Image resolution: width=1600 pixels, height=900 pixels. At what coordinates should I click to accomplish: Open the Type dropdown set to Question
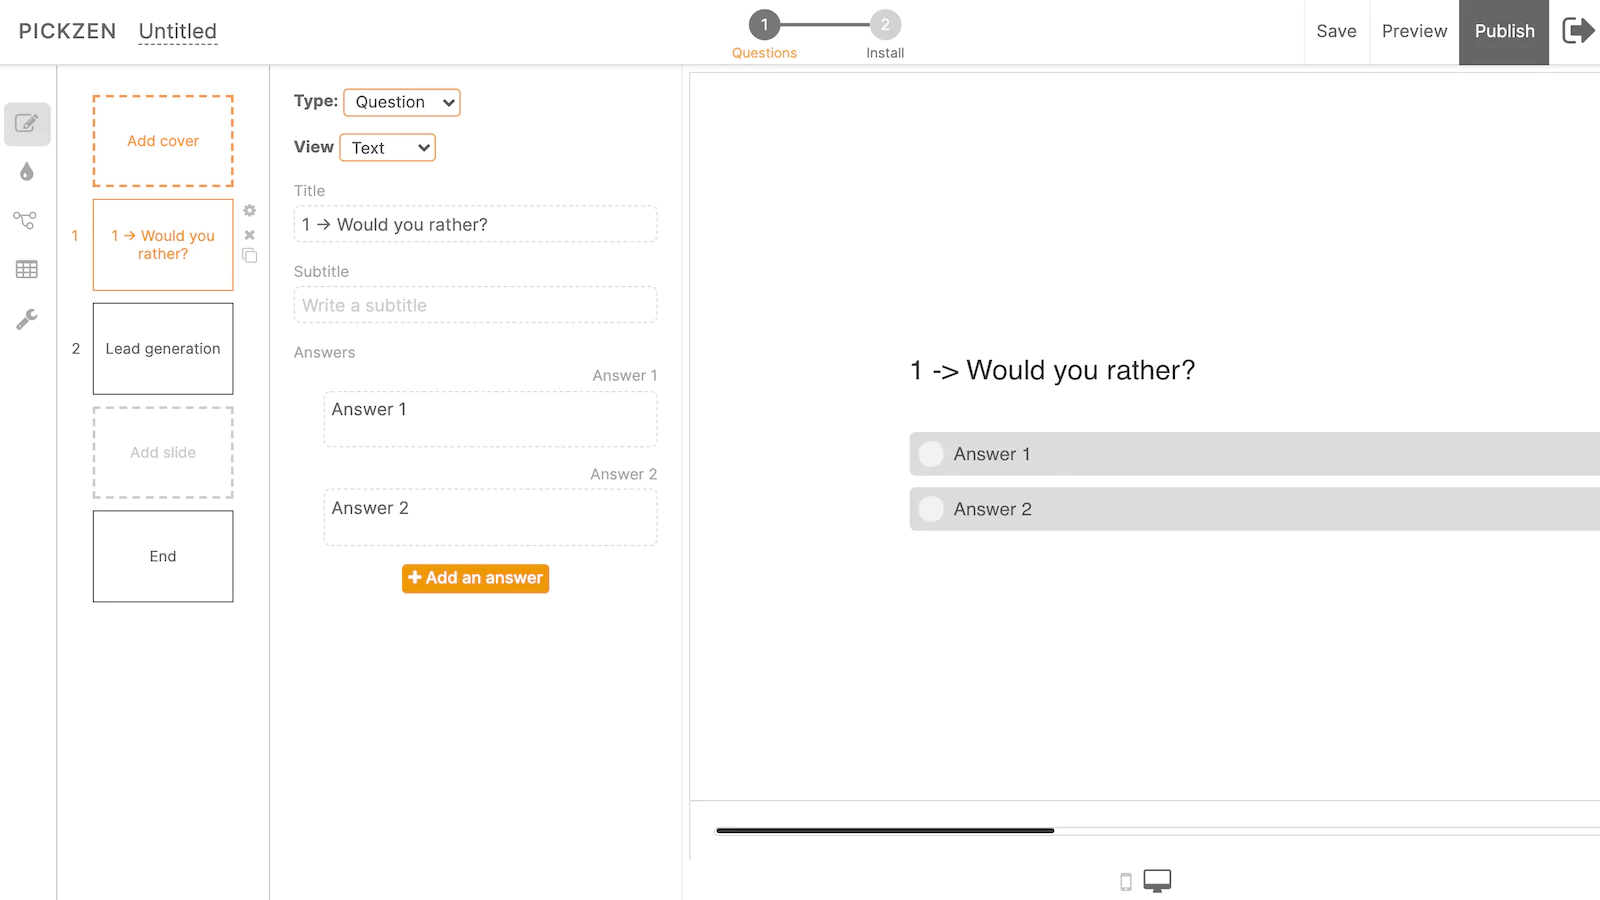(402, 102)
